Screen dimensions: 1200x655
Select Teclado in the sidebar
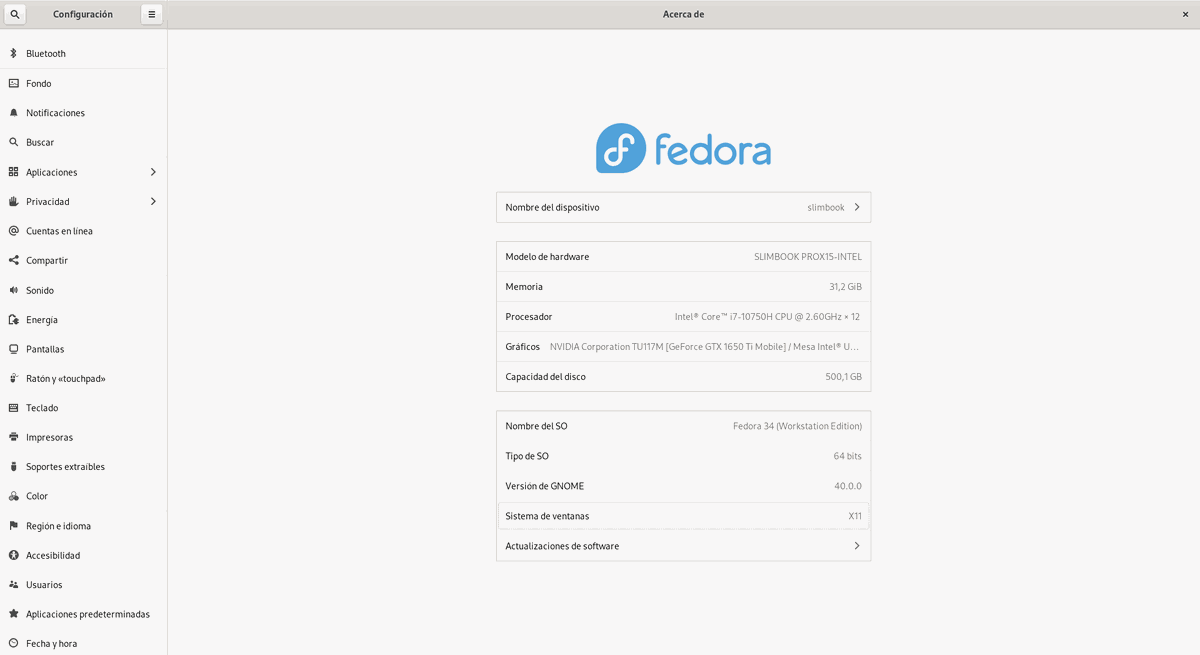[42, 408]
